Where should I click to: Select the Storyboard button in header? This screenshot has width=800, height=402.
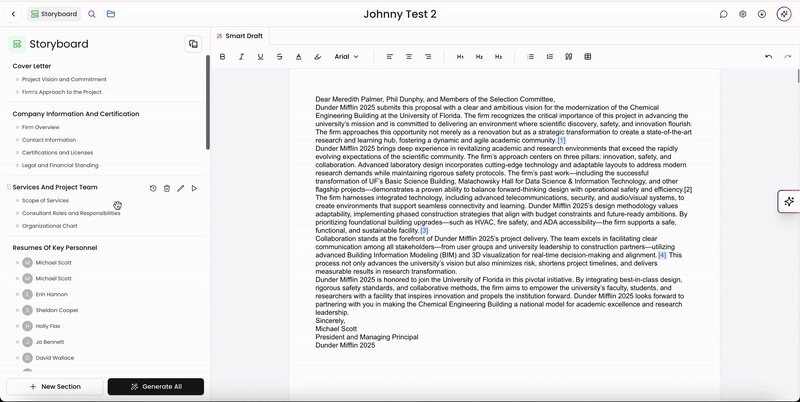coord(54,14)
